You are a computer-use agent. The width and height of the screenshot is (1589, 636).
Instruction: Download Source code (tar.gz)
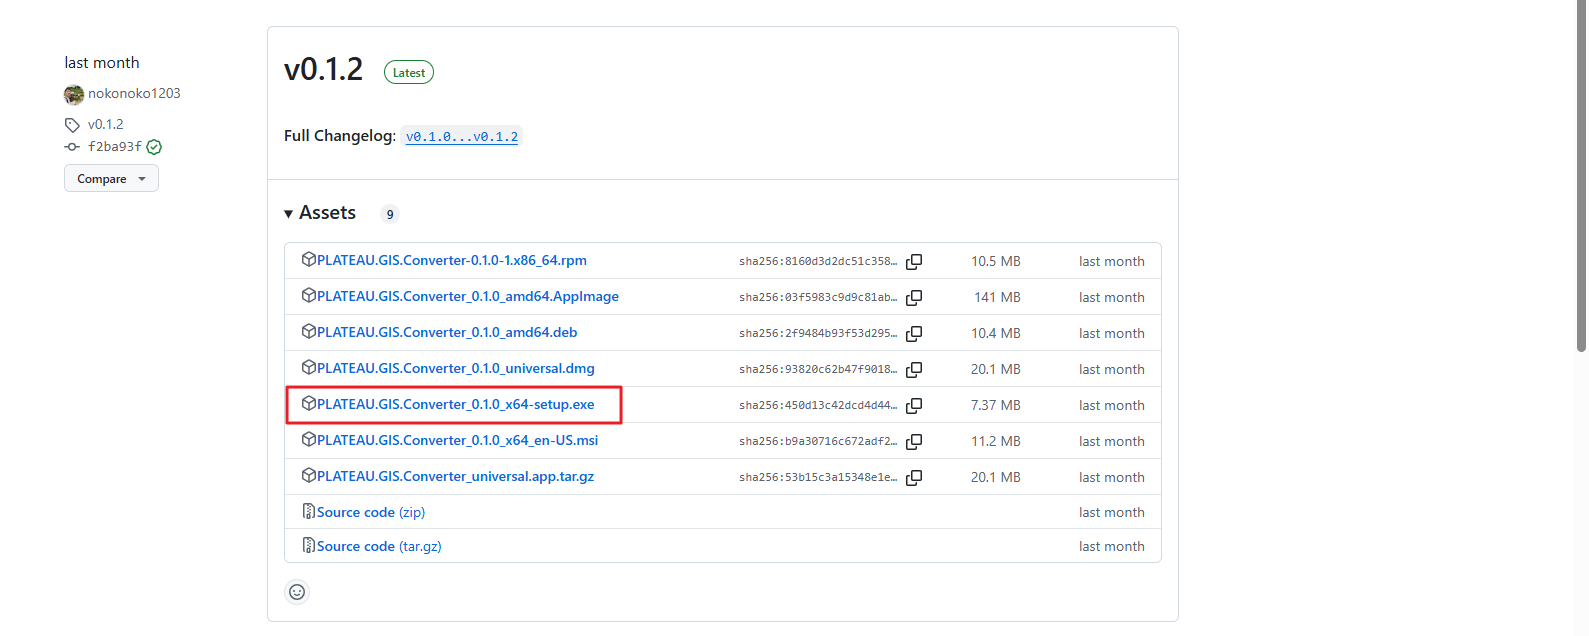pyautogui.click(x=379, y=546)
